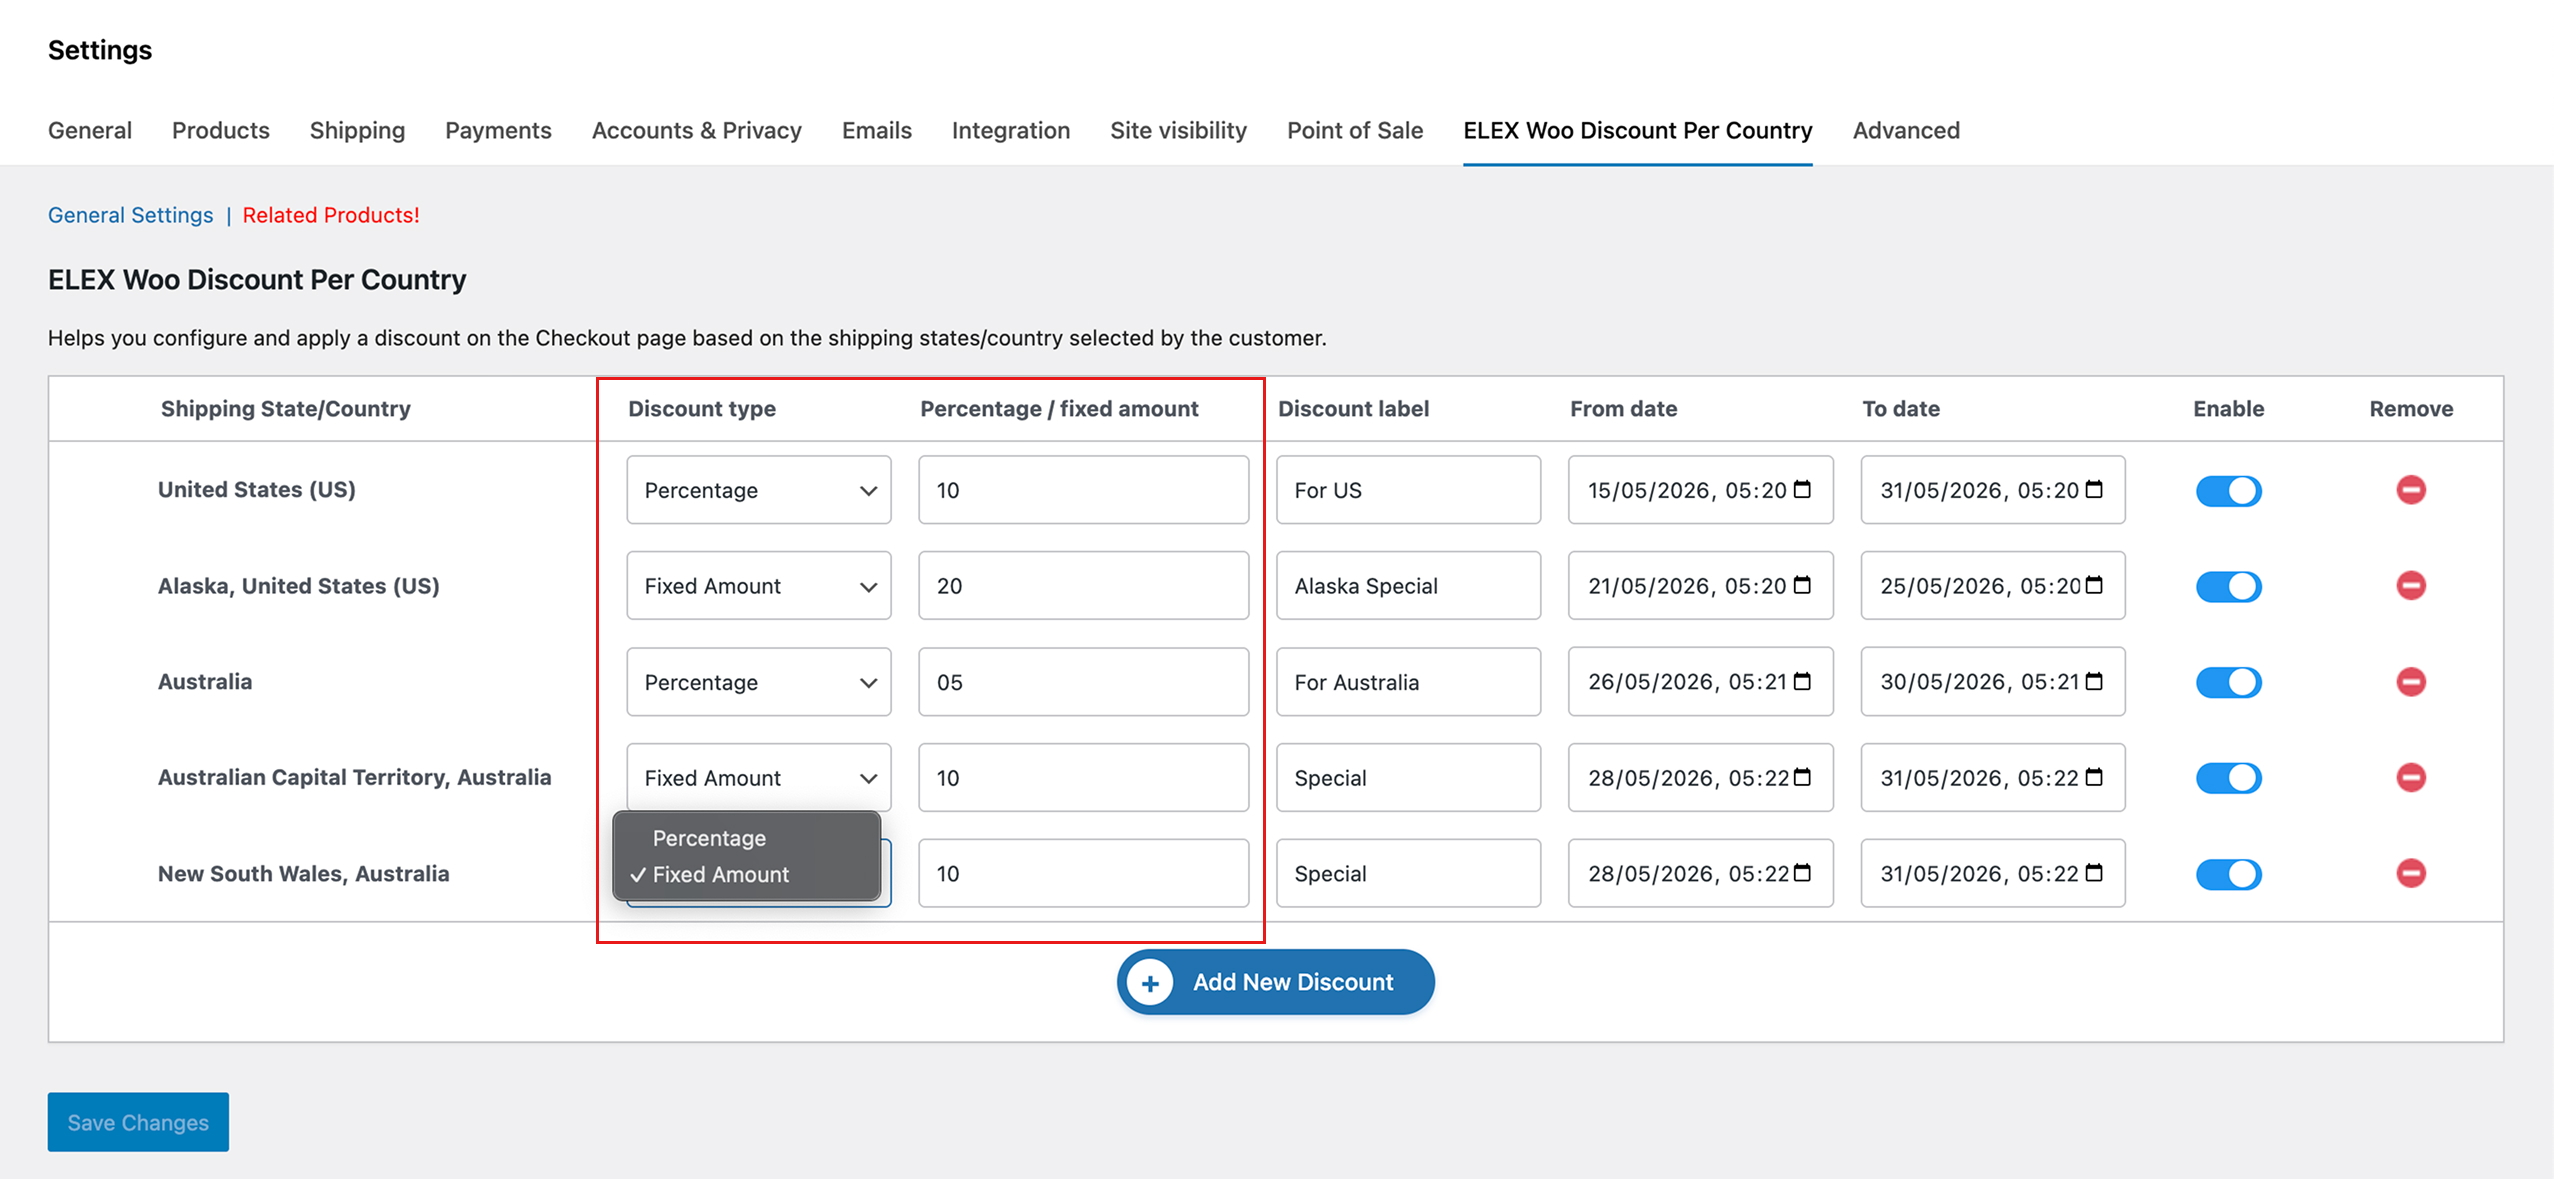Open calendar for New South Wales To date
2554x1179 pixels.
pos(2094,873)
